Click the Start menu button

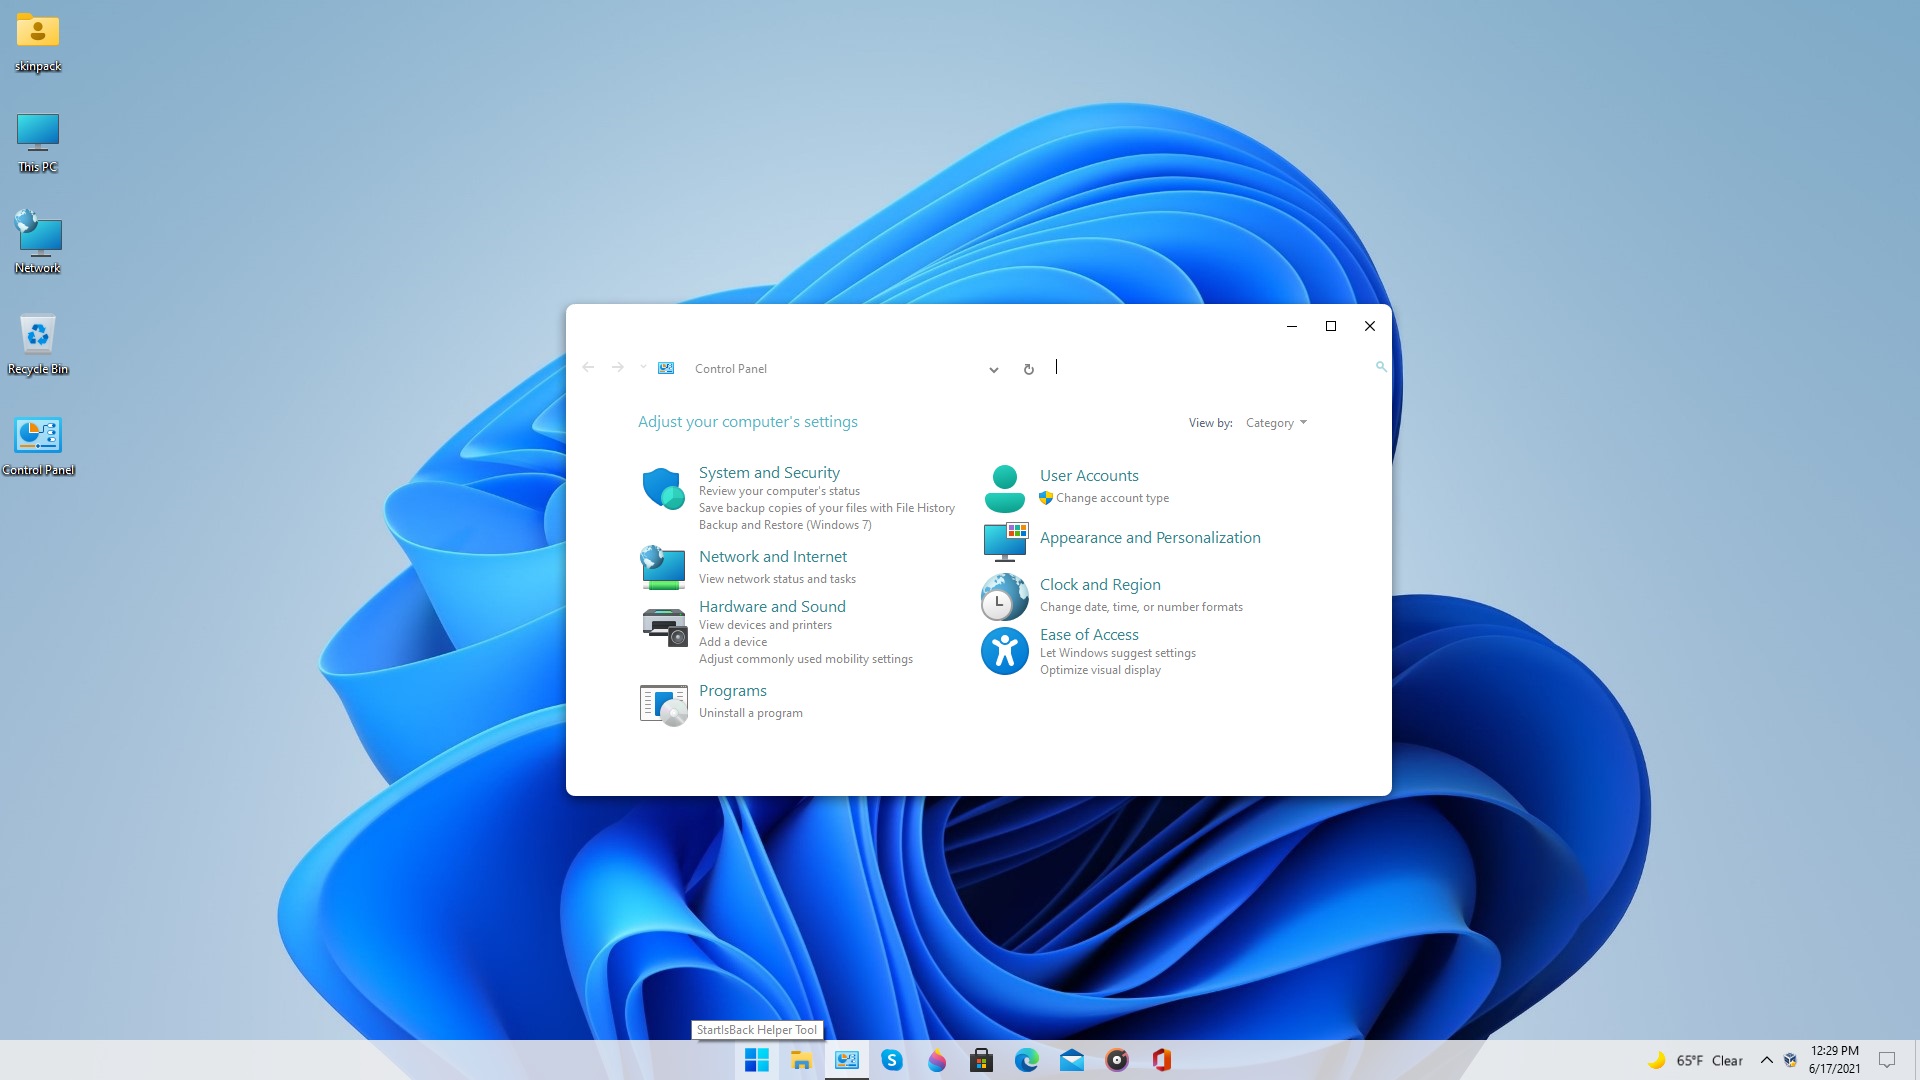point(756,1060)
